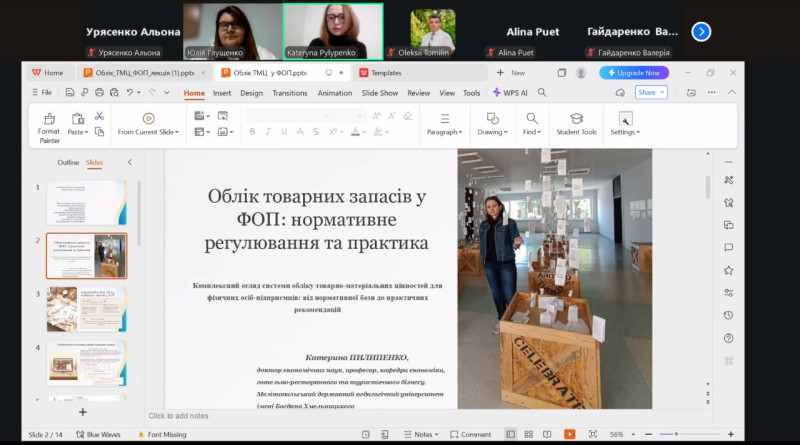Open WPS AI assistant
Image resolution: width=800 pixels, height=445 pixels.
pos(511,93)
